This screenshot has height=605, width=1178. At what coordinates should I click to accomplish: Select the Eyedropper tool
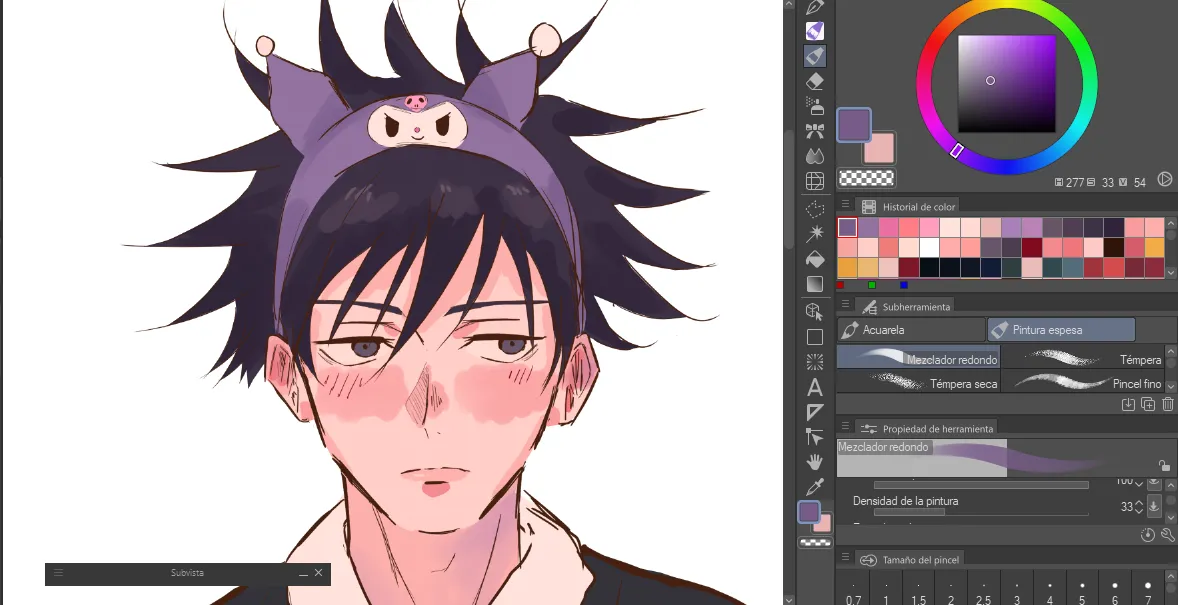point(814,487)
